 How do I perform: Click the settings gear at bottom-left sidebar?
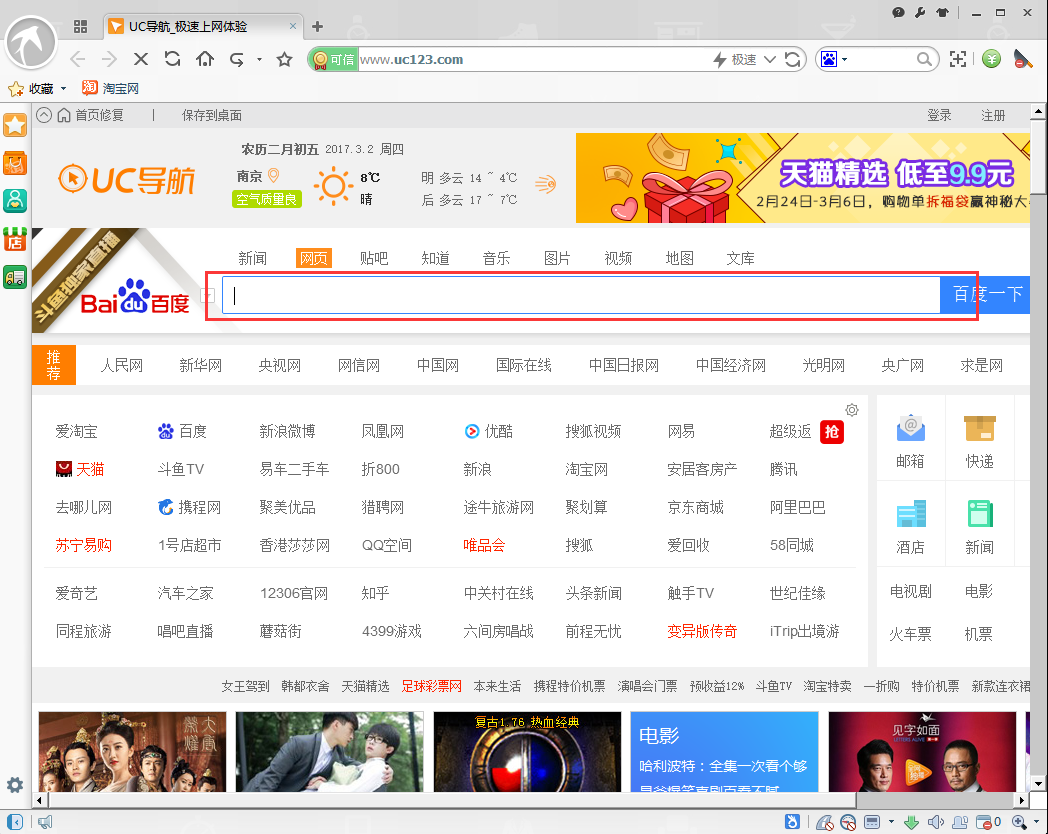[15, 785]
